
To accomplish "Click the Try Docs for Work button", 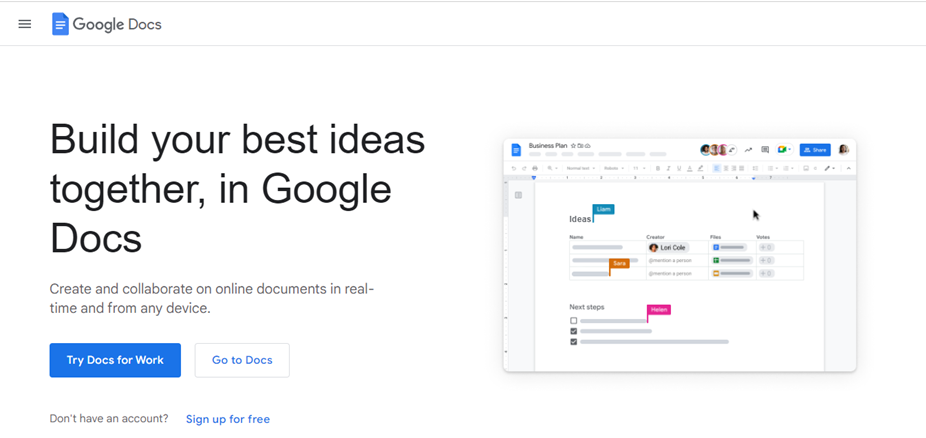I will tap(115, 360).
